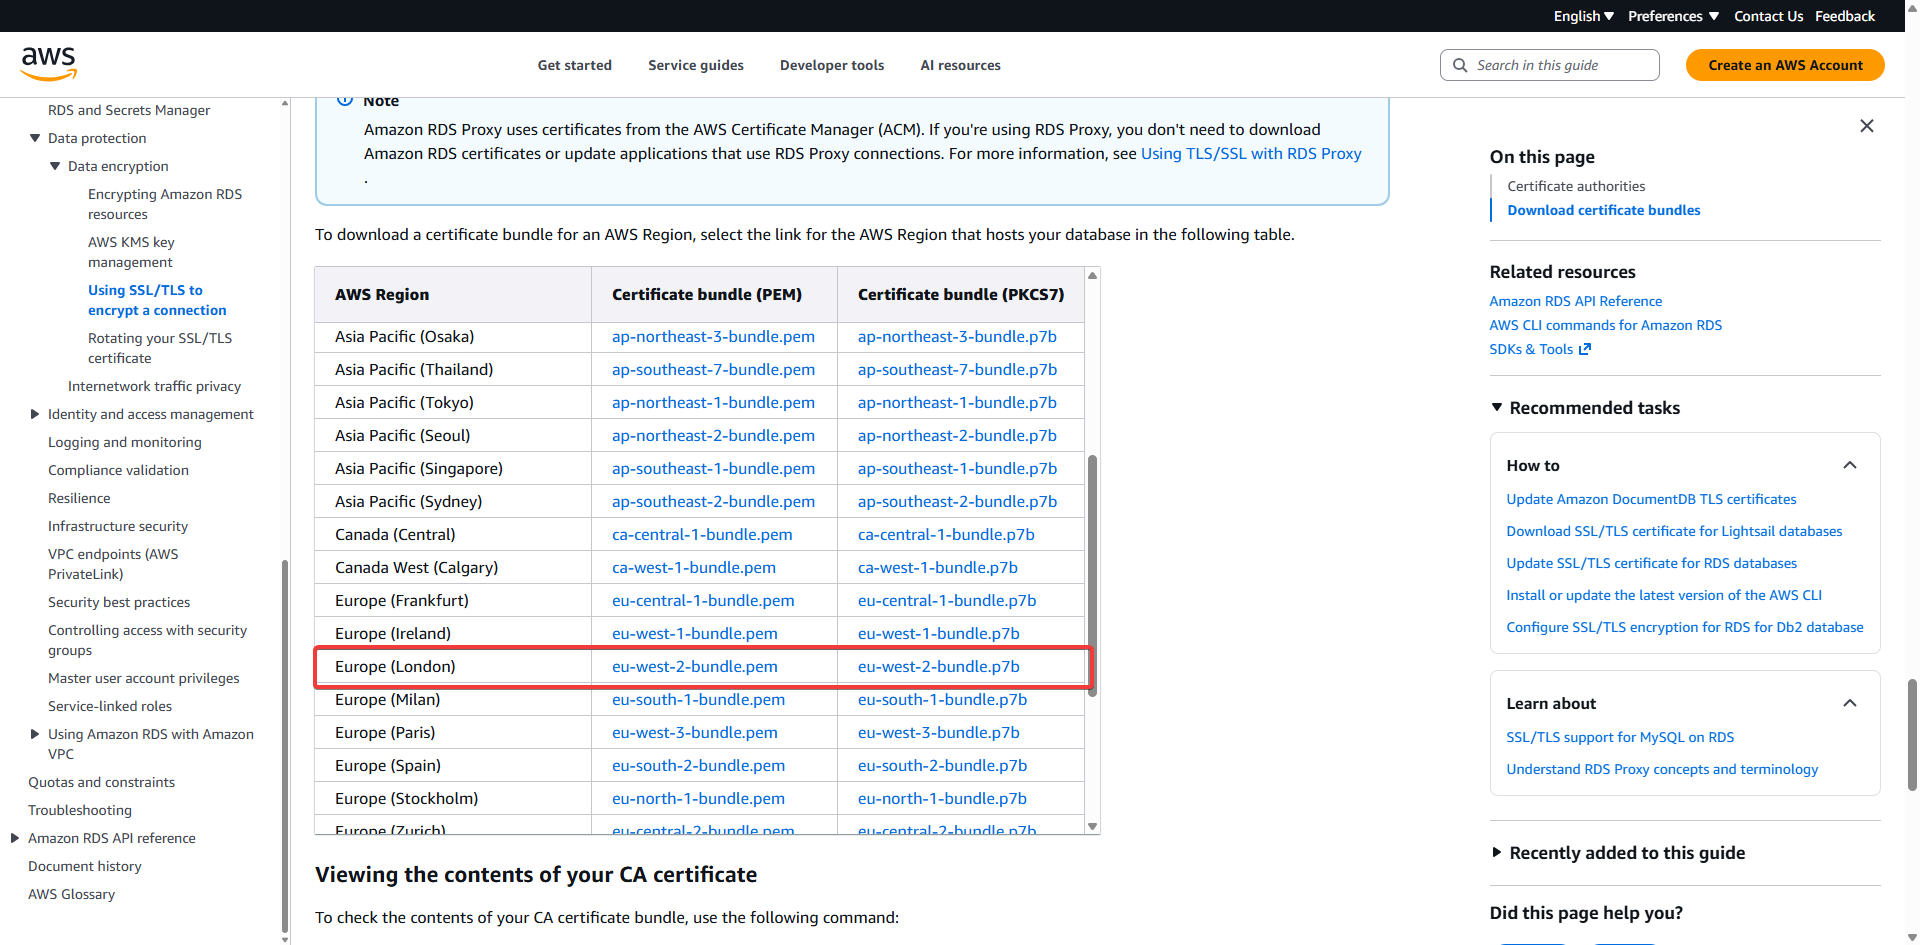Click the certificate table scrollbar thumb
The width and height of the screenshot is (1920, 945).
pyautogui.click(x=1092, y=575)
